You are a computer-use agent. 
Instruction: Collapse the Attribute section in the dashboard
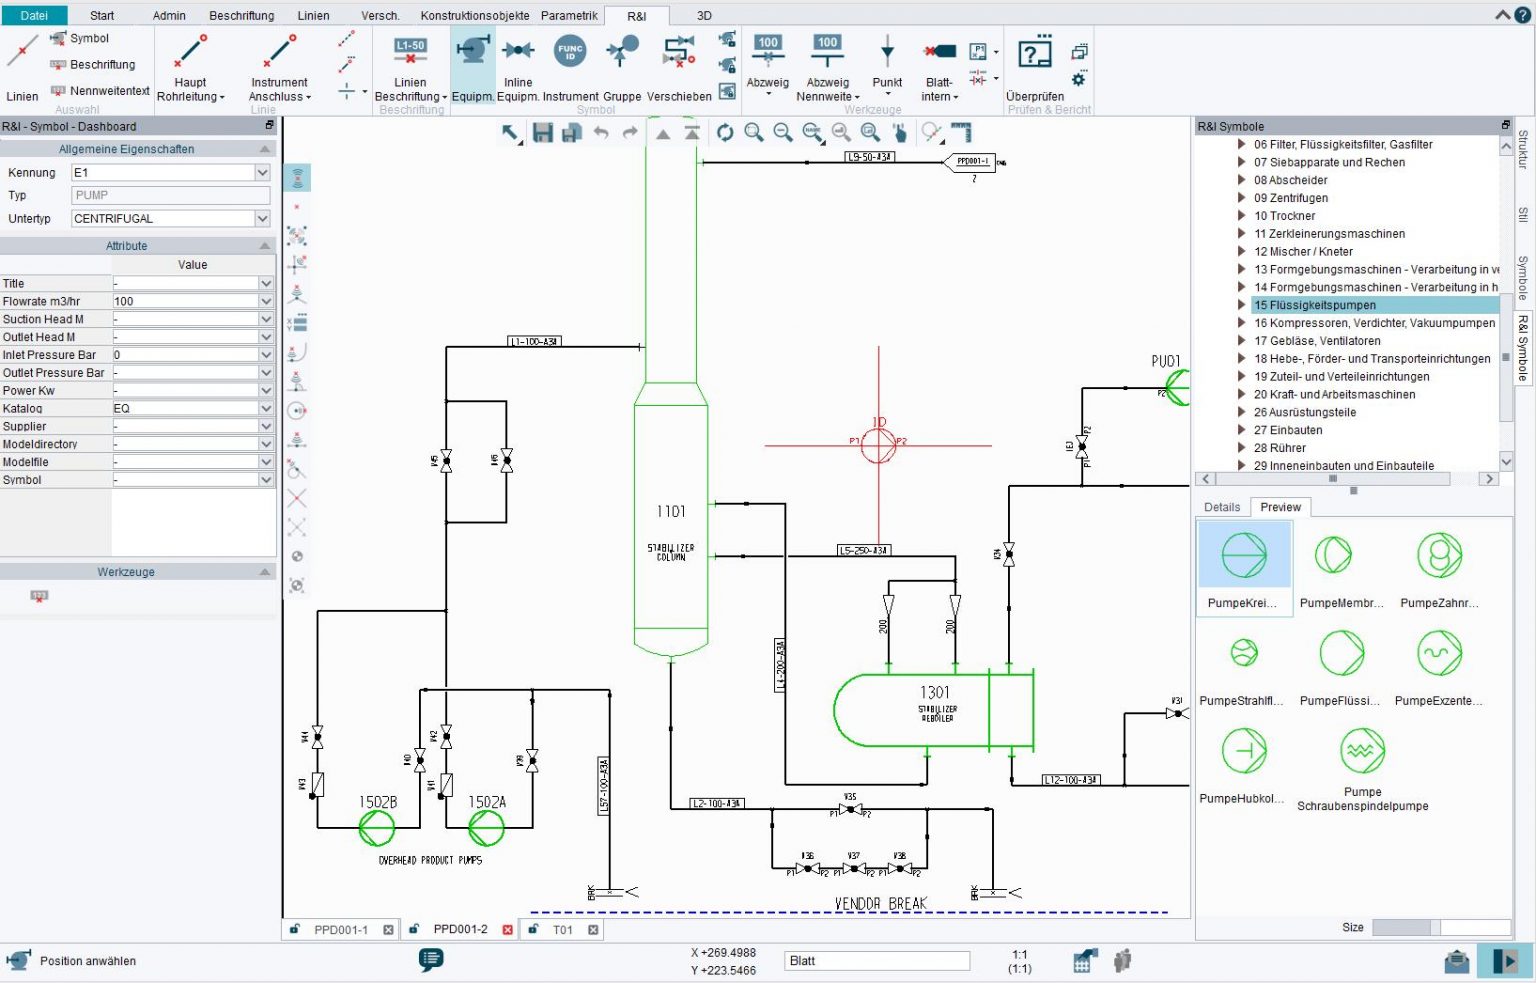264,245
